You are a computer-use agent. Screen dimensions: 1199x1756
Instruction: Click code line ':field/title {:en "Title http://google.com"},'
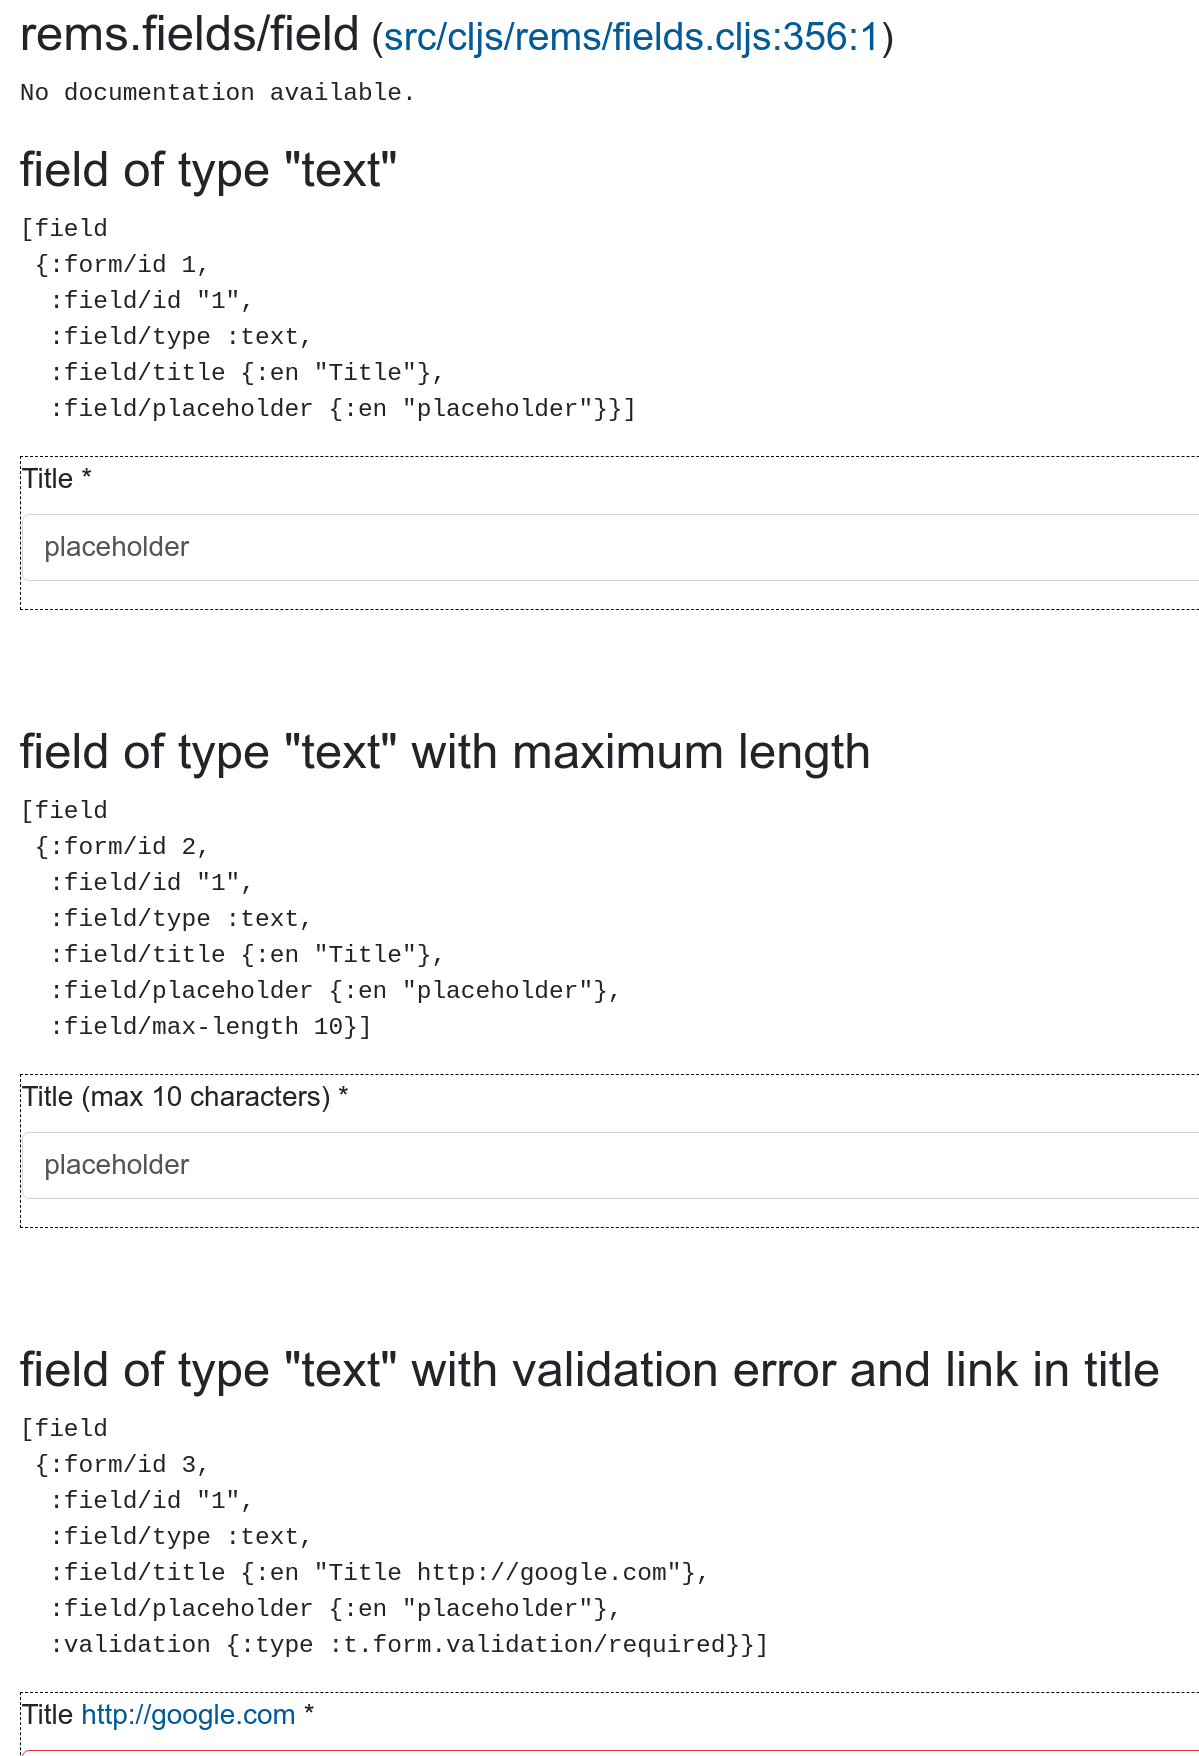coord(379,1573)
